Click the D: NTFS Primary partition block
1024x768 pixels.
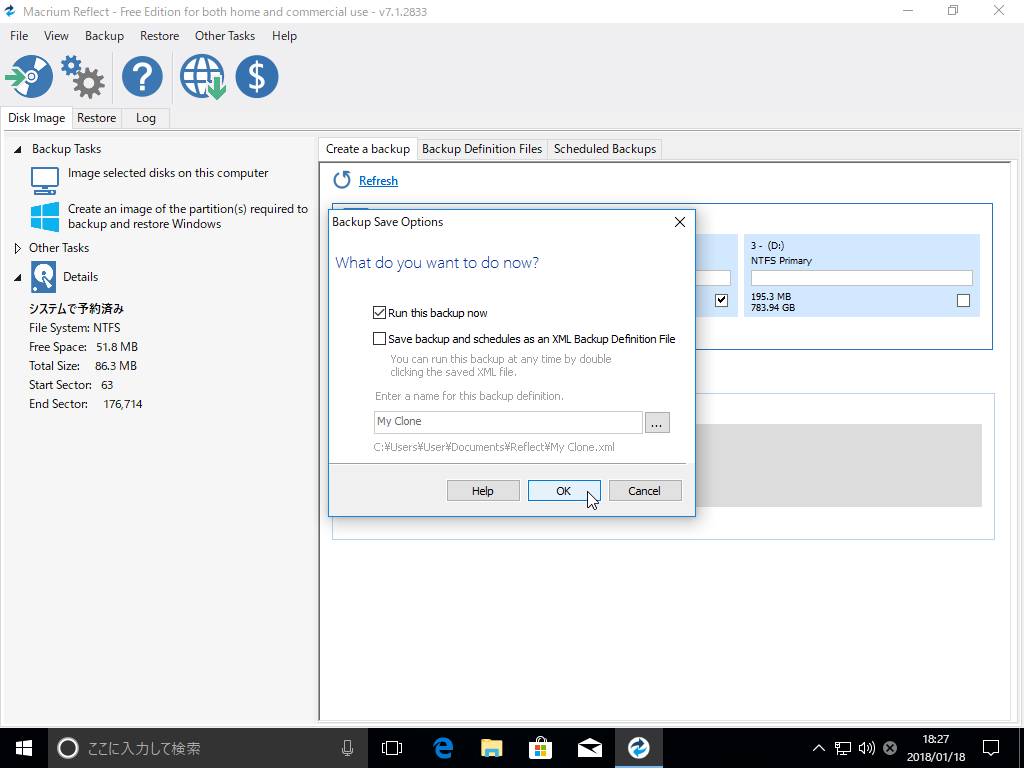click(x=862, y=276)
